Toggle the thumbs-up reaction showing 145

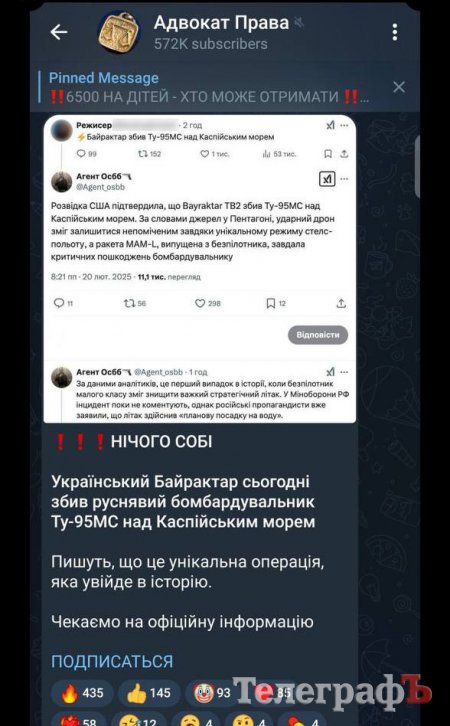[149, 693]
